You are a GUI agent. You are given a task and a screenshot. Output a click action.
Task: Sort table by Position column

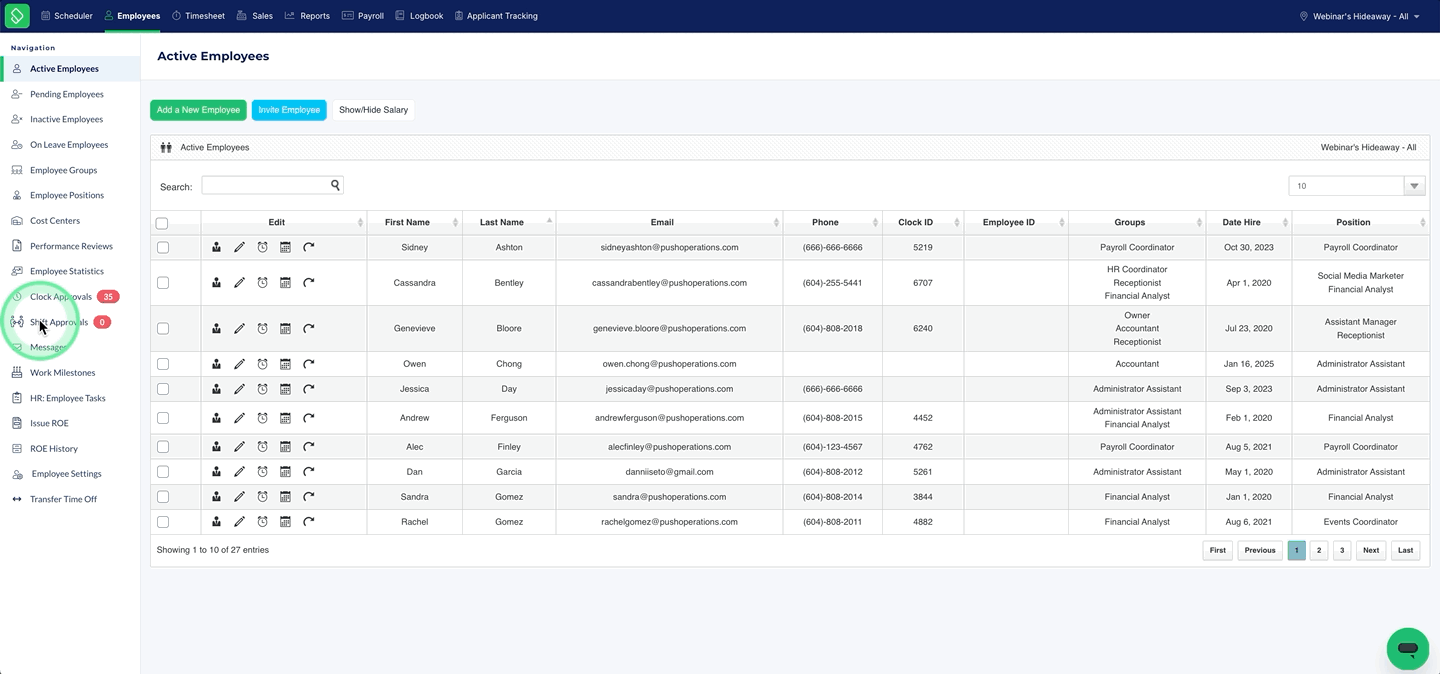coord(1361,222)
